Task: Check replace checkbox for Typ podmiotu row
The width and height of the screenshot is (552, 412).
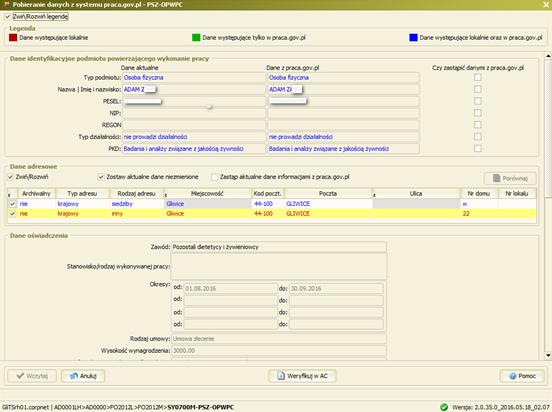Action: coord(478,77)
